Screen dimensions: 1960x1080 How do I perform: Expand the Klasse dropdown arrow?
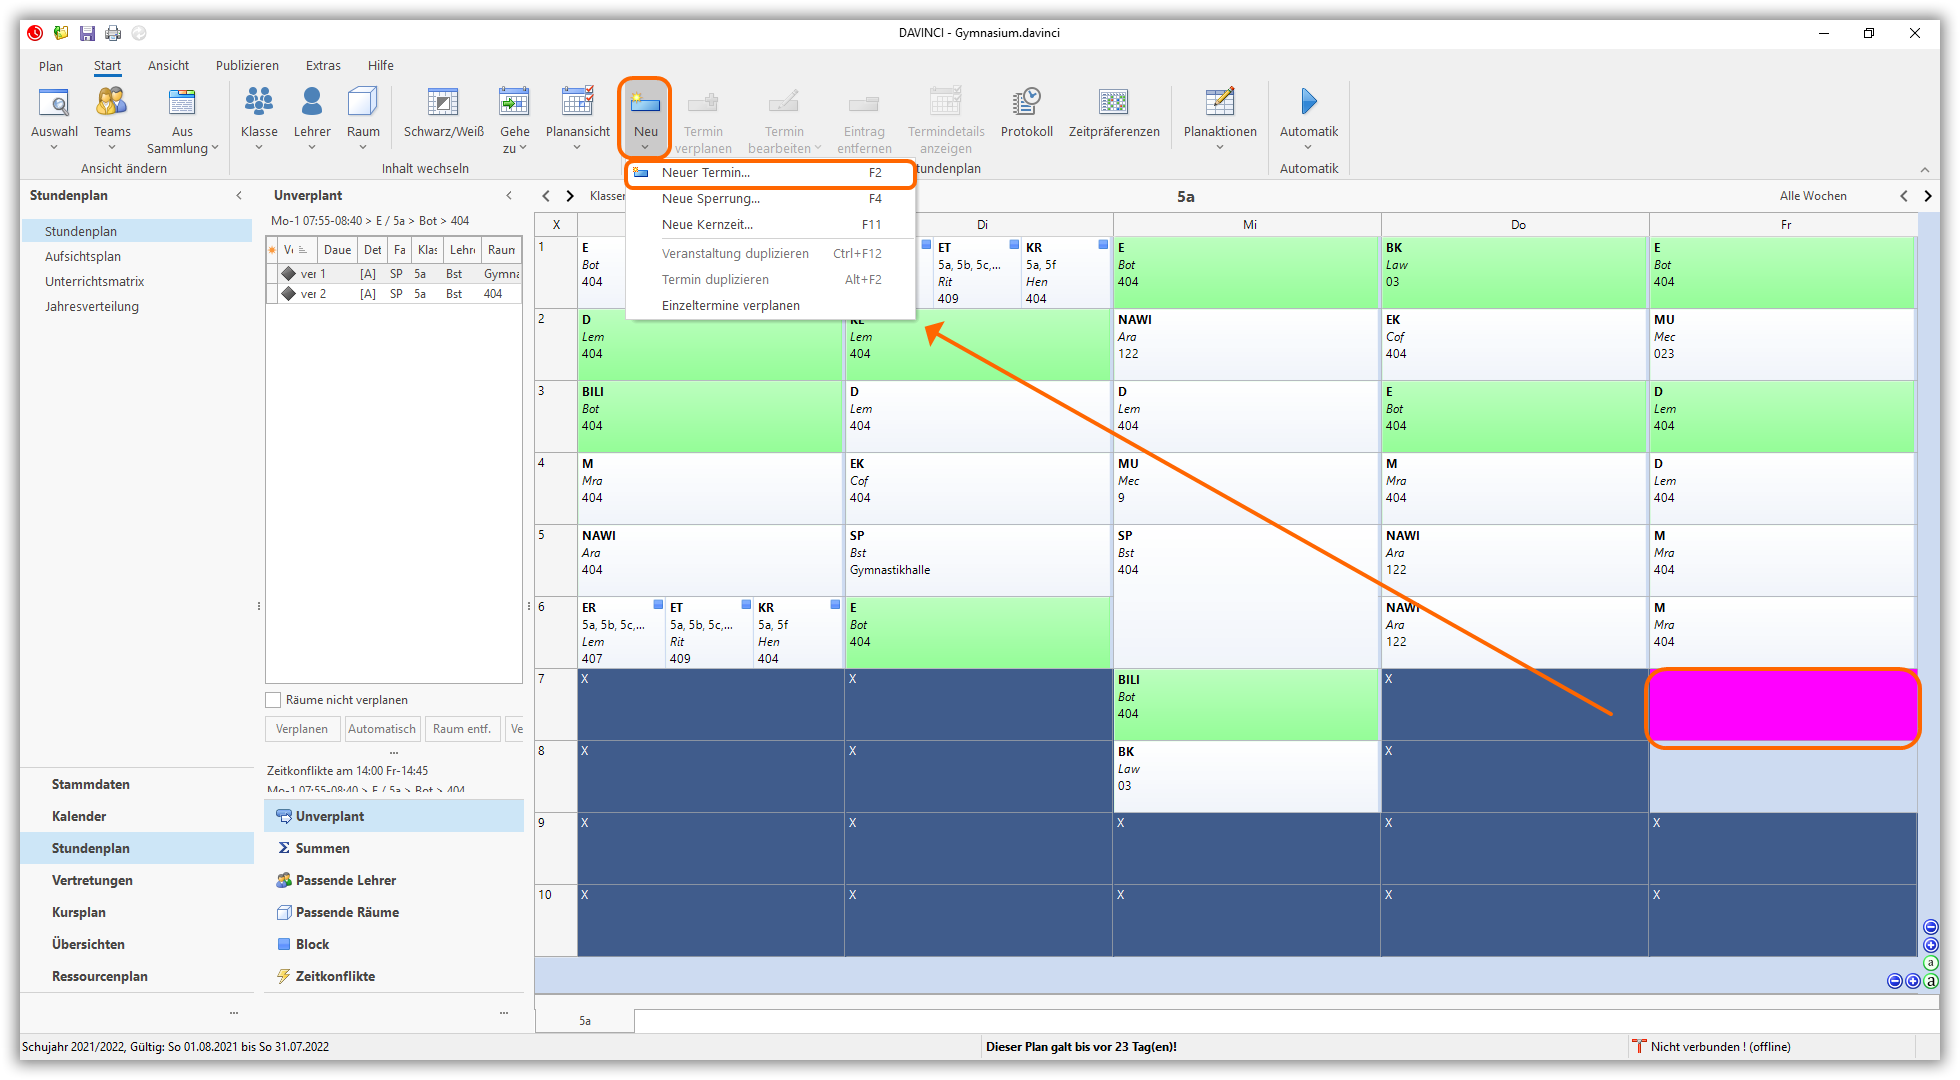pyautogui.click(x=259, y=148)
